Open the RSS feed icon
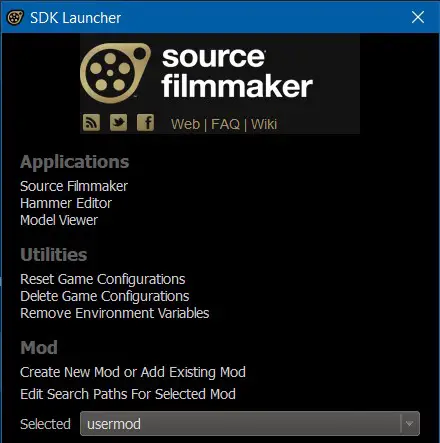This screenshot has height=443, width=440. coord(91,122)
